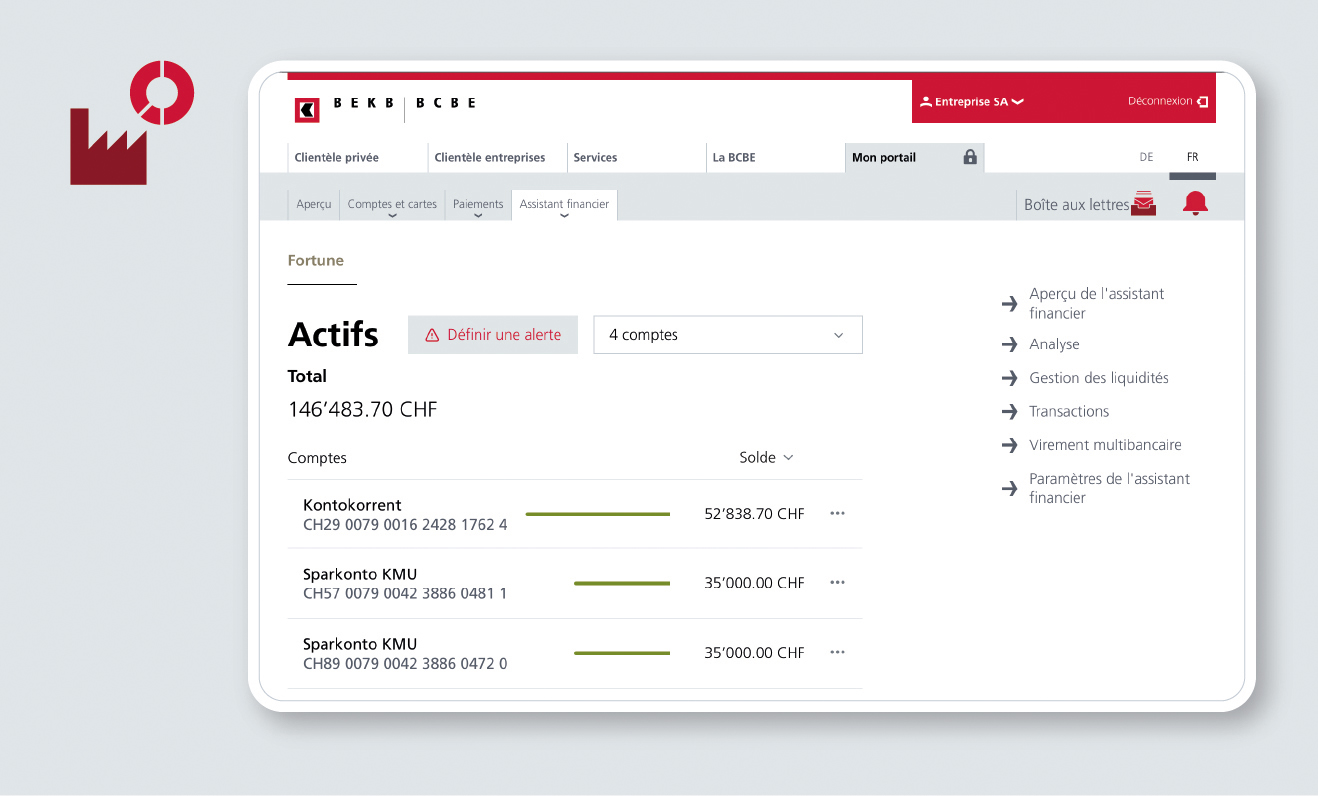This screenshot has height=796, width=1318.
Task: Click the Kontokorrent balance bar
Action: point(597,514)
